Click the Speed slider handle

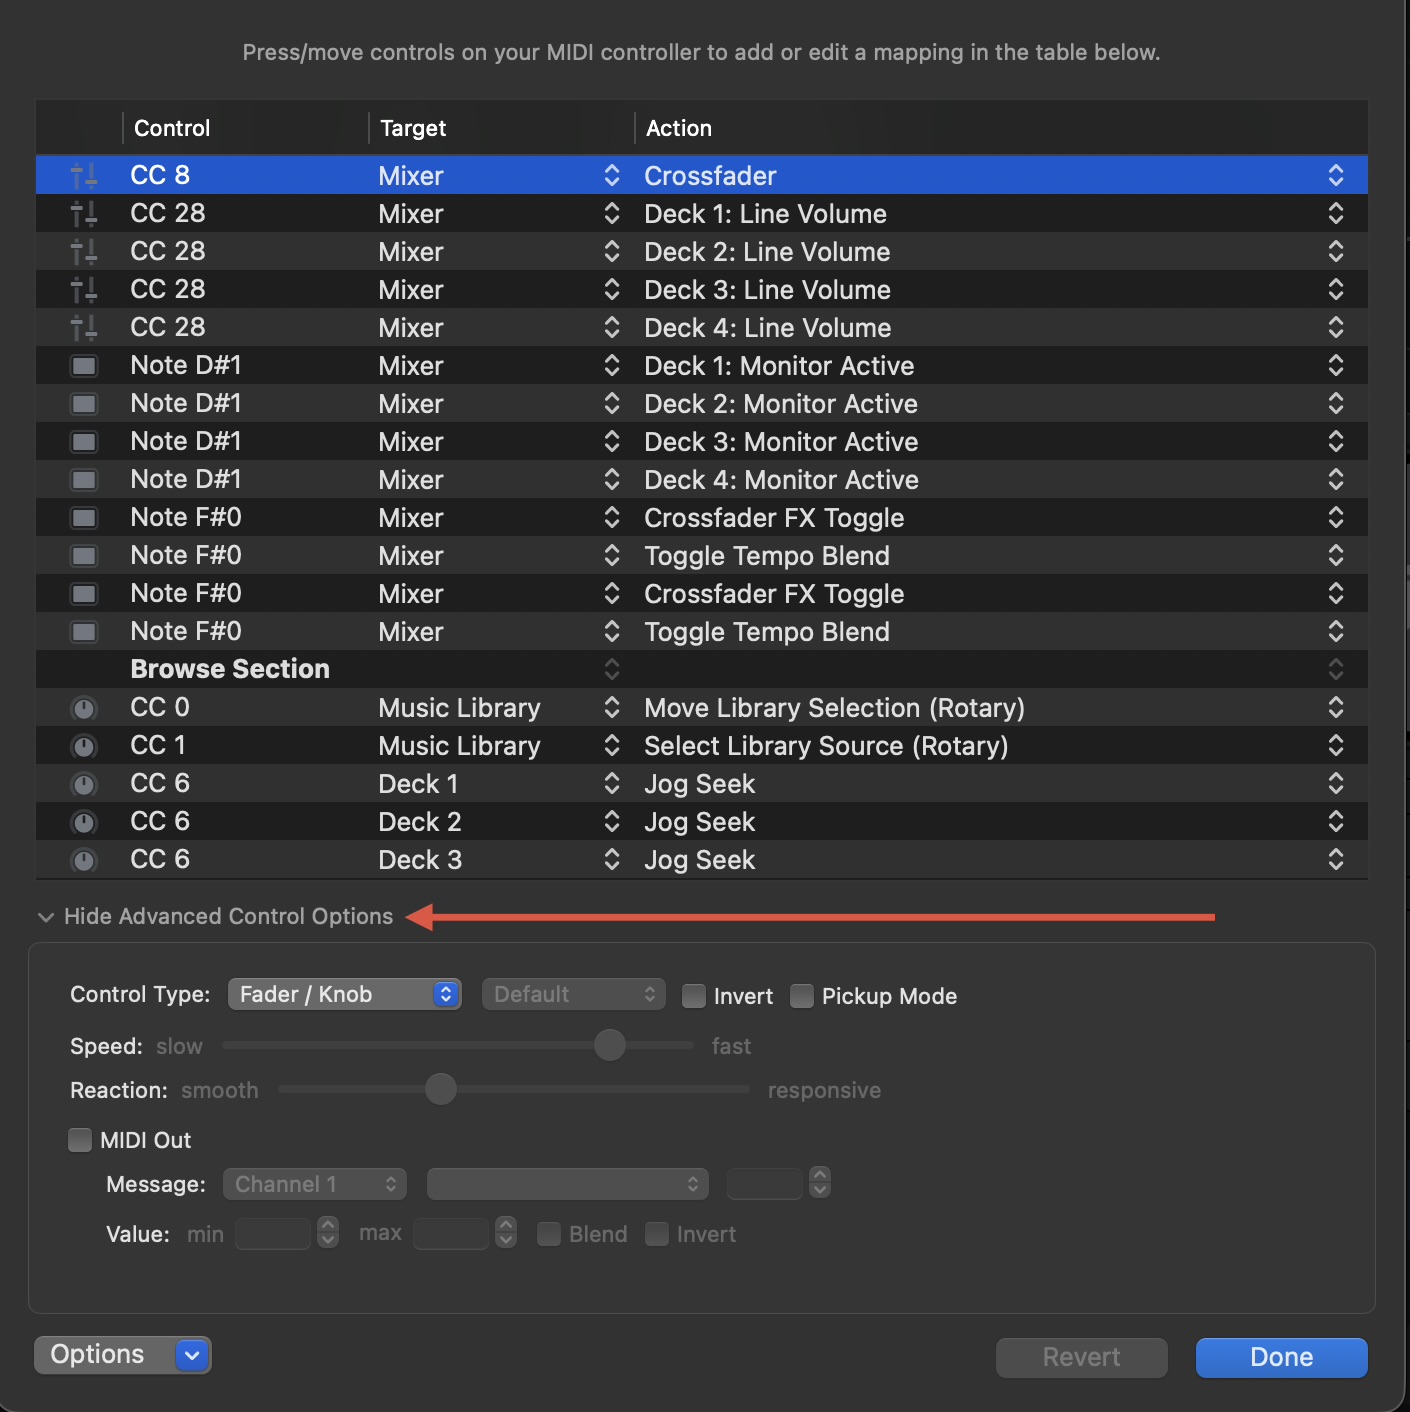(610, 1045)
